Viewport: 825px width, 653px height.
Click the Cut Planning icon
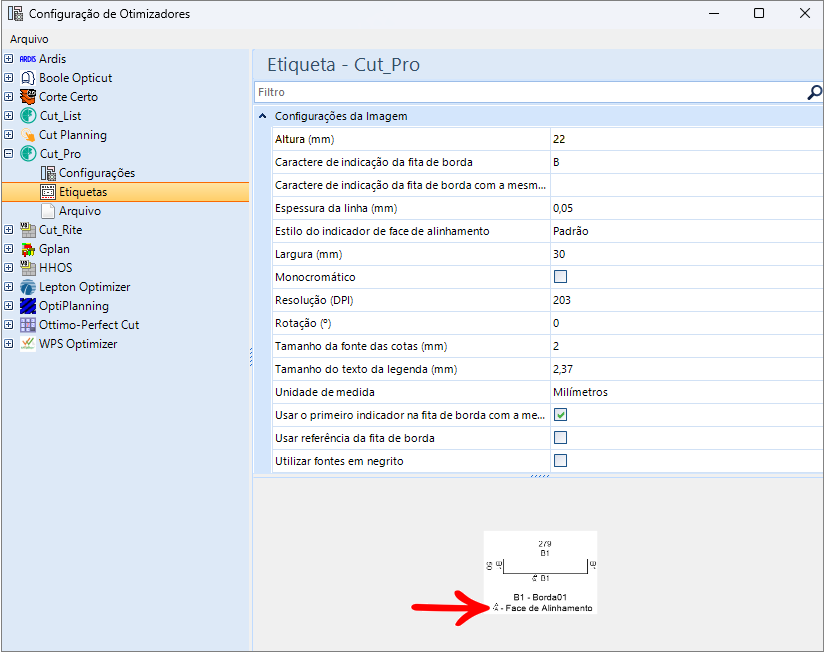[28, 135]
